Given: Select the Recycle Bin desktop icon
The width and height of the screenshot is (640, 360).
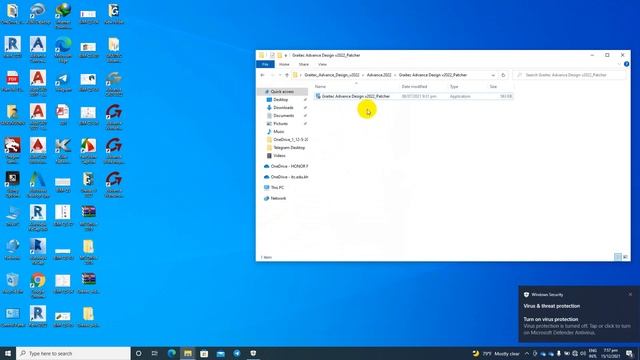Looking at the screenshot, I should coord(12,284).
